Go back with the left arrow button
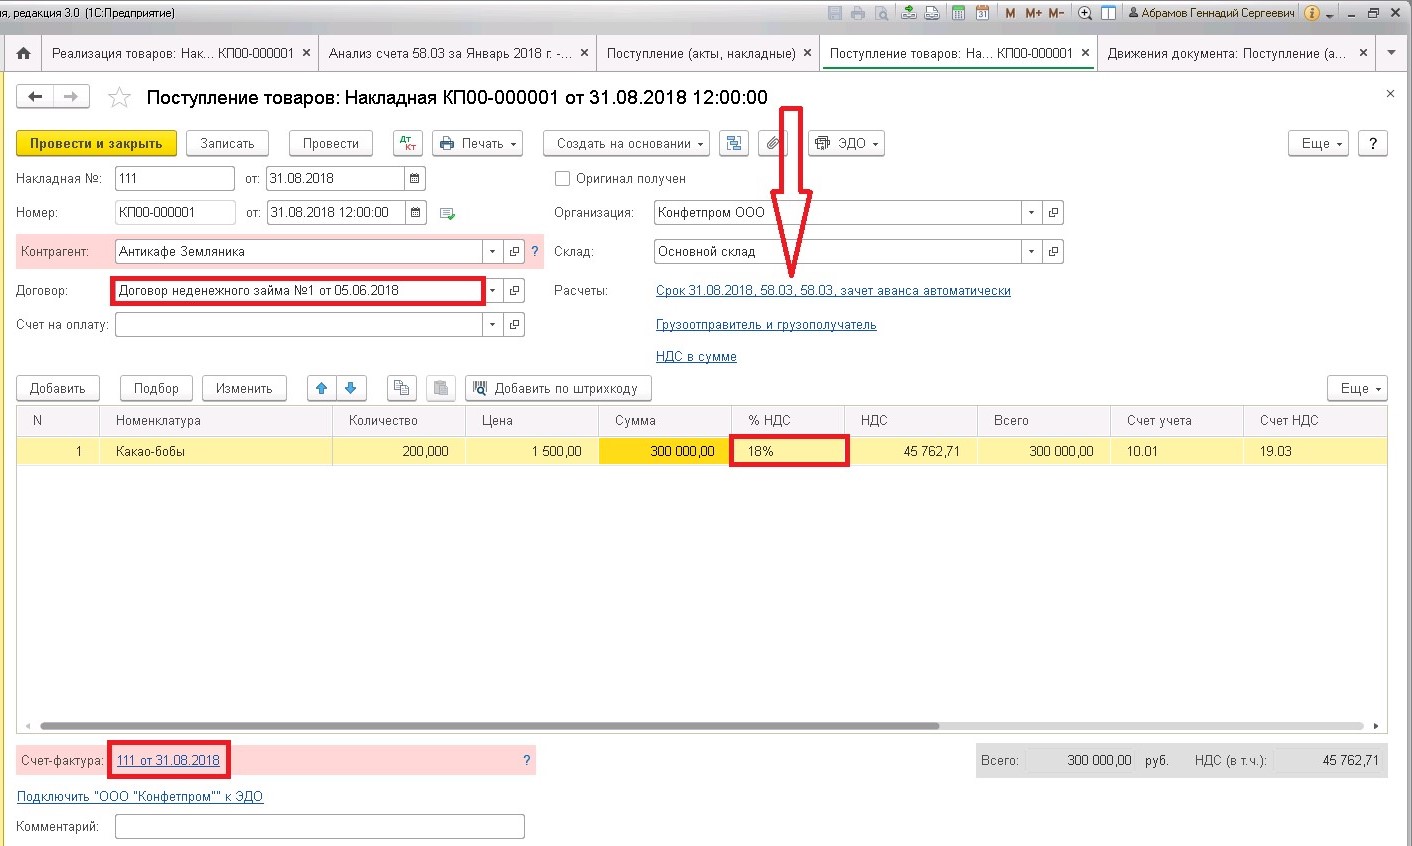Image resolution: width=1412 pixels, height=846 pixels. tap(35, 97)
